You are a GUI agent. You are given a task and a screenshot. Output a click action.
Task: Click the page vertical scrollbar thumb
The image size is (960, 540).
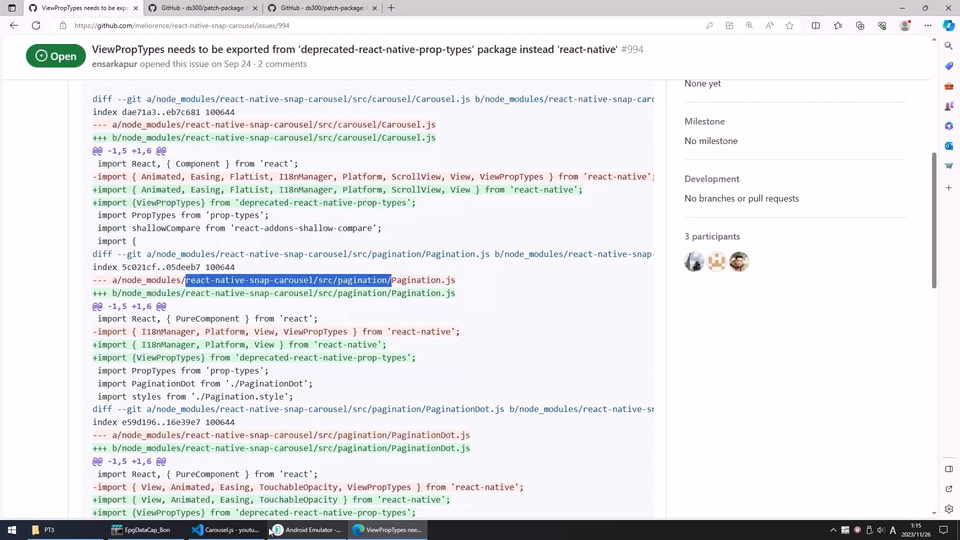click(x=934, y=220)
